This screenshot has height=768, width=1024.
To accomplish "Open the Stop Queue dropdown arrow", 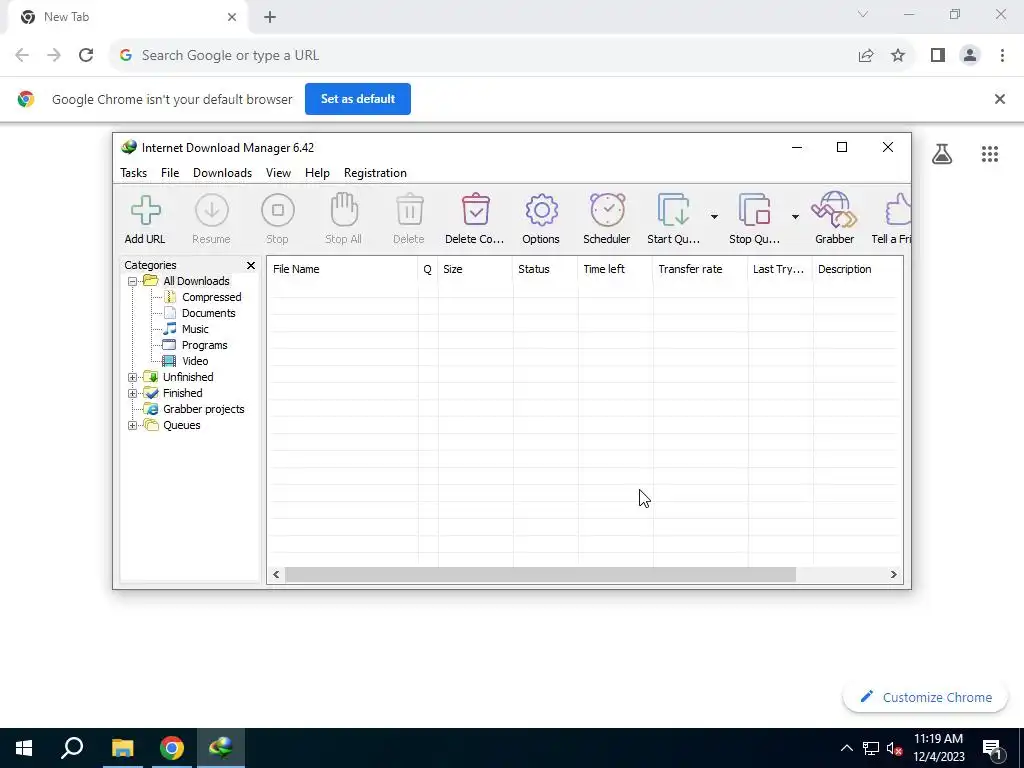I will pyautogui.click(x=795, y=217).
